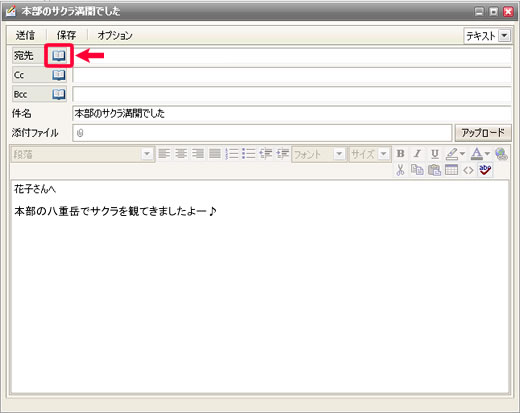The height and width of the screenshot is (413, 520).
Task: Open the サイズ font size dropdown
Action: (383, 154)
